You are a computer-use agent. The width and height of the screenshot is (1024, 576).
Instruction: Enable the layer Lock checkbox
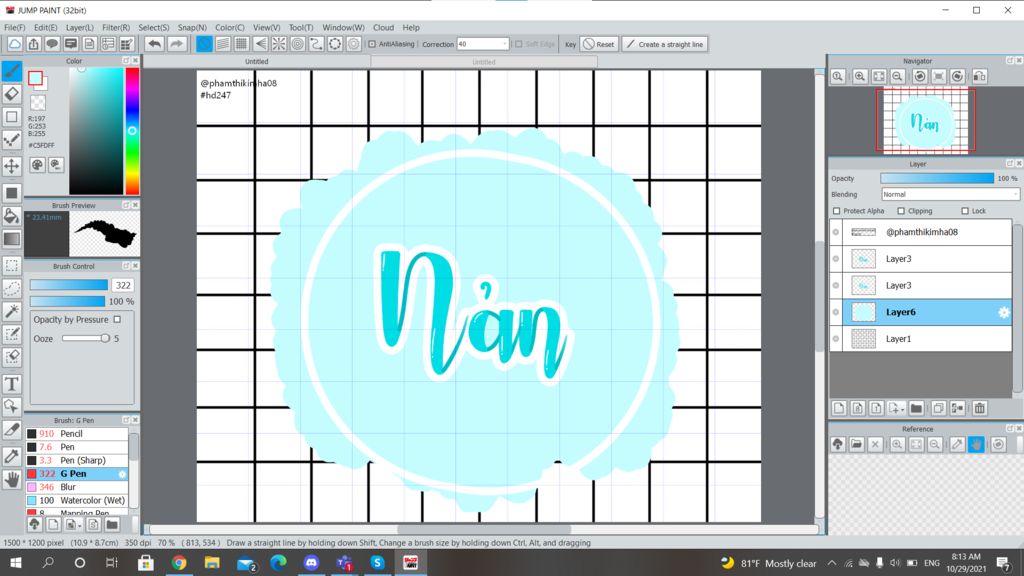point(965,211)
